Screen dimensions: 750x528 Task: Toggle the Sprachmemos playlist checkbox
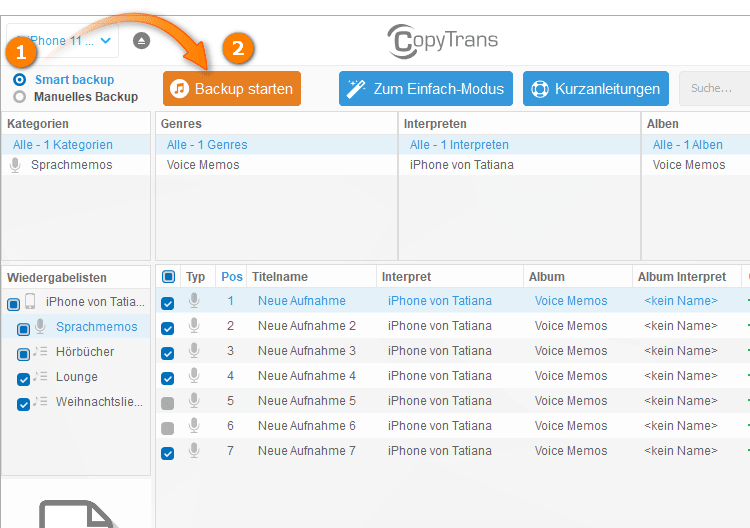23,329
